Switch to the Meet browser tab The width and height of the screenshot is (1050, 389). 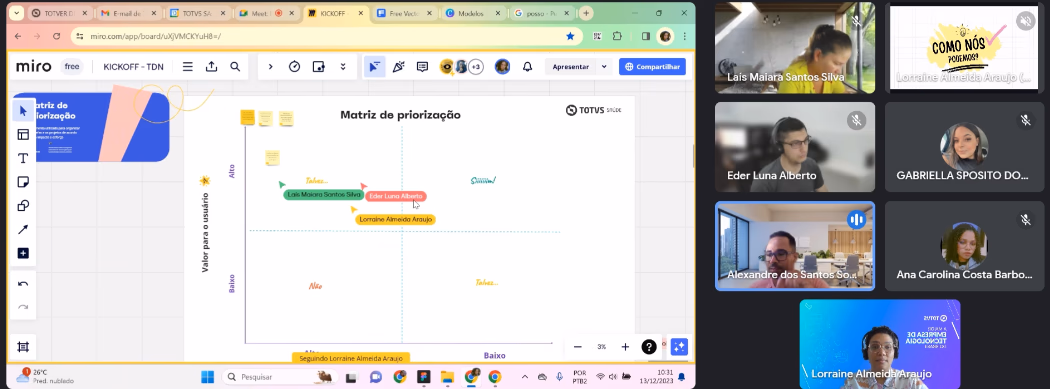point(267,13)
